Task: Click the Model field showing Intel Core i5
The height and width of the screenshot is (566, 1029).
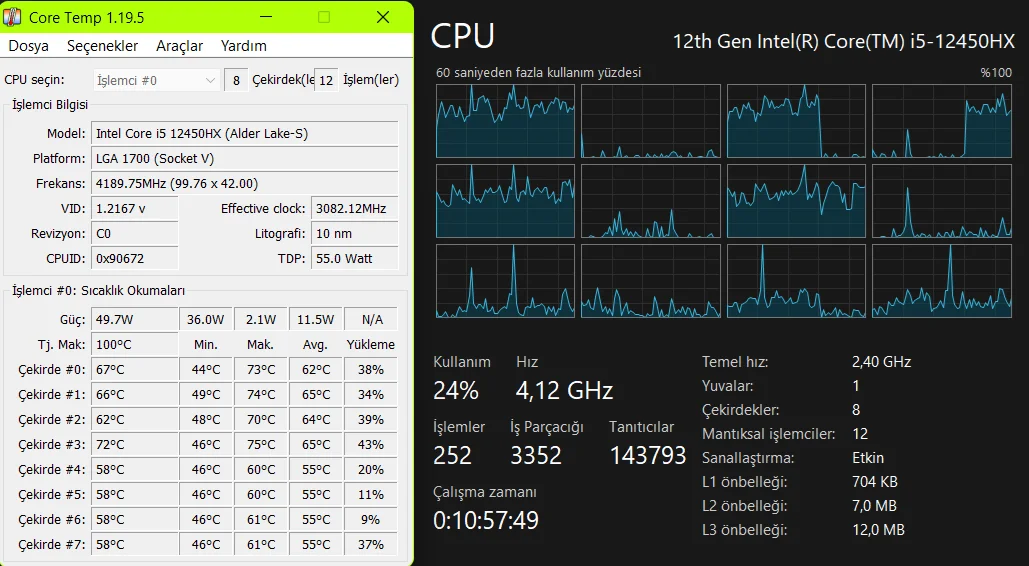Action: 245,134
